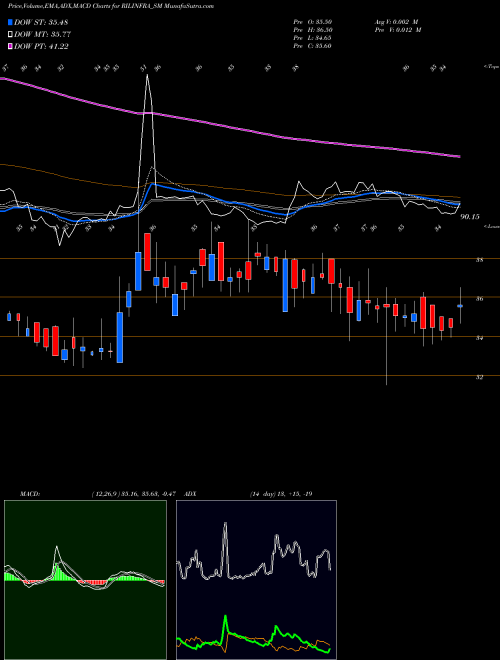Click the 32 price axis label
Screen dimensions: 500x660
[479, 377]
